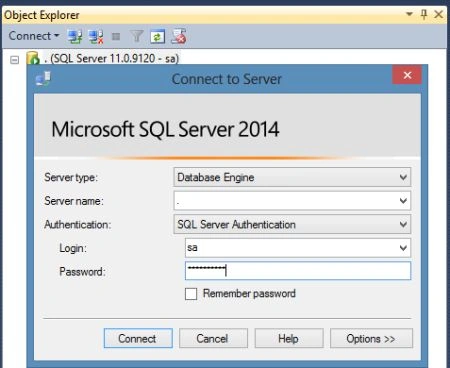Click the Delete activity toolbar icon
Screen dimensions: 450x368
pos(178,36)
